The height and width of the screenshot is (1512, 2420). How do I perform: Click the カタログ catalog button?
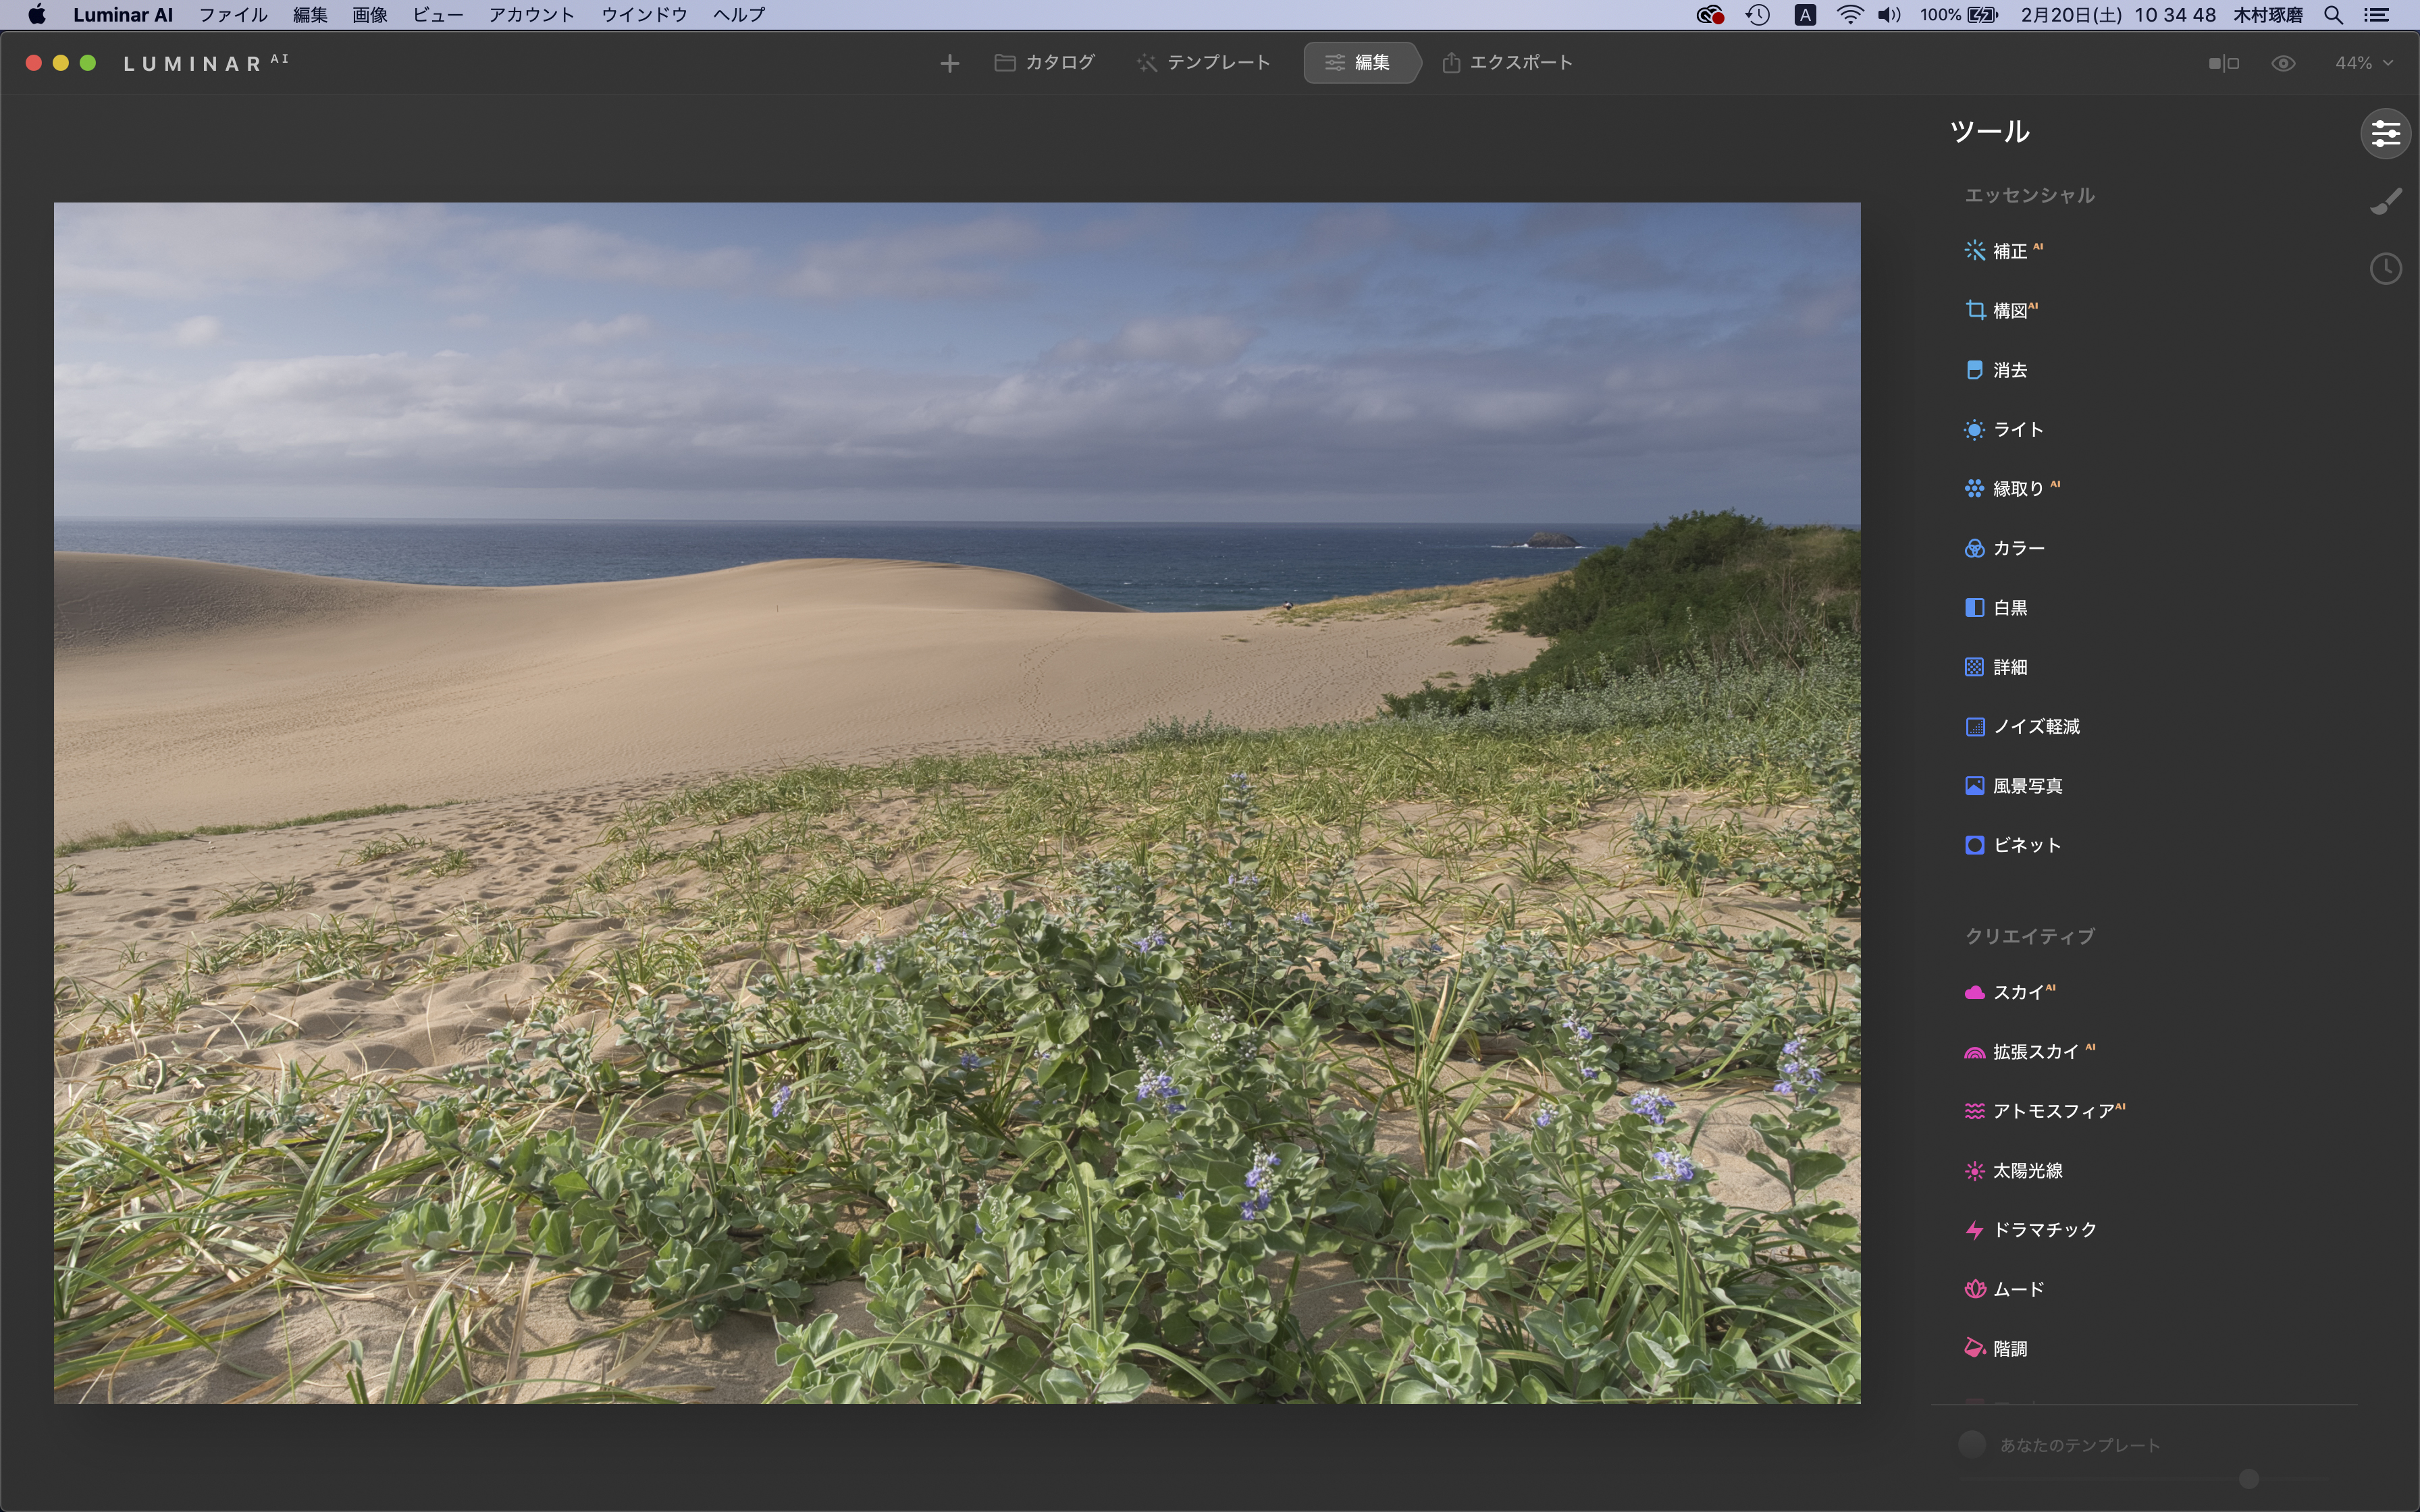click(x=1045, y=63)
